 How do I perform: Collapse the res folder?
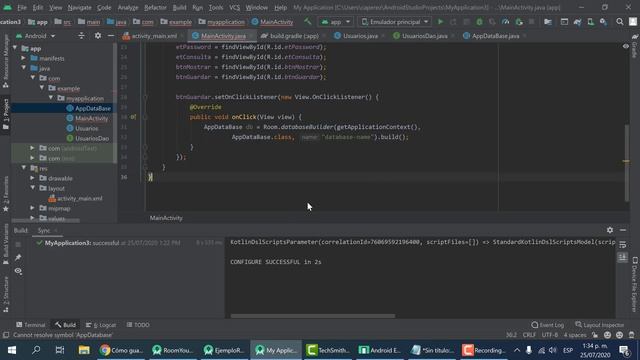(24, 168)
